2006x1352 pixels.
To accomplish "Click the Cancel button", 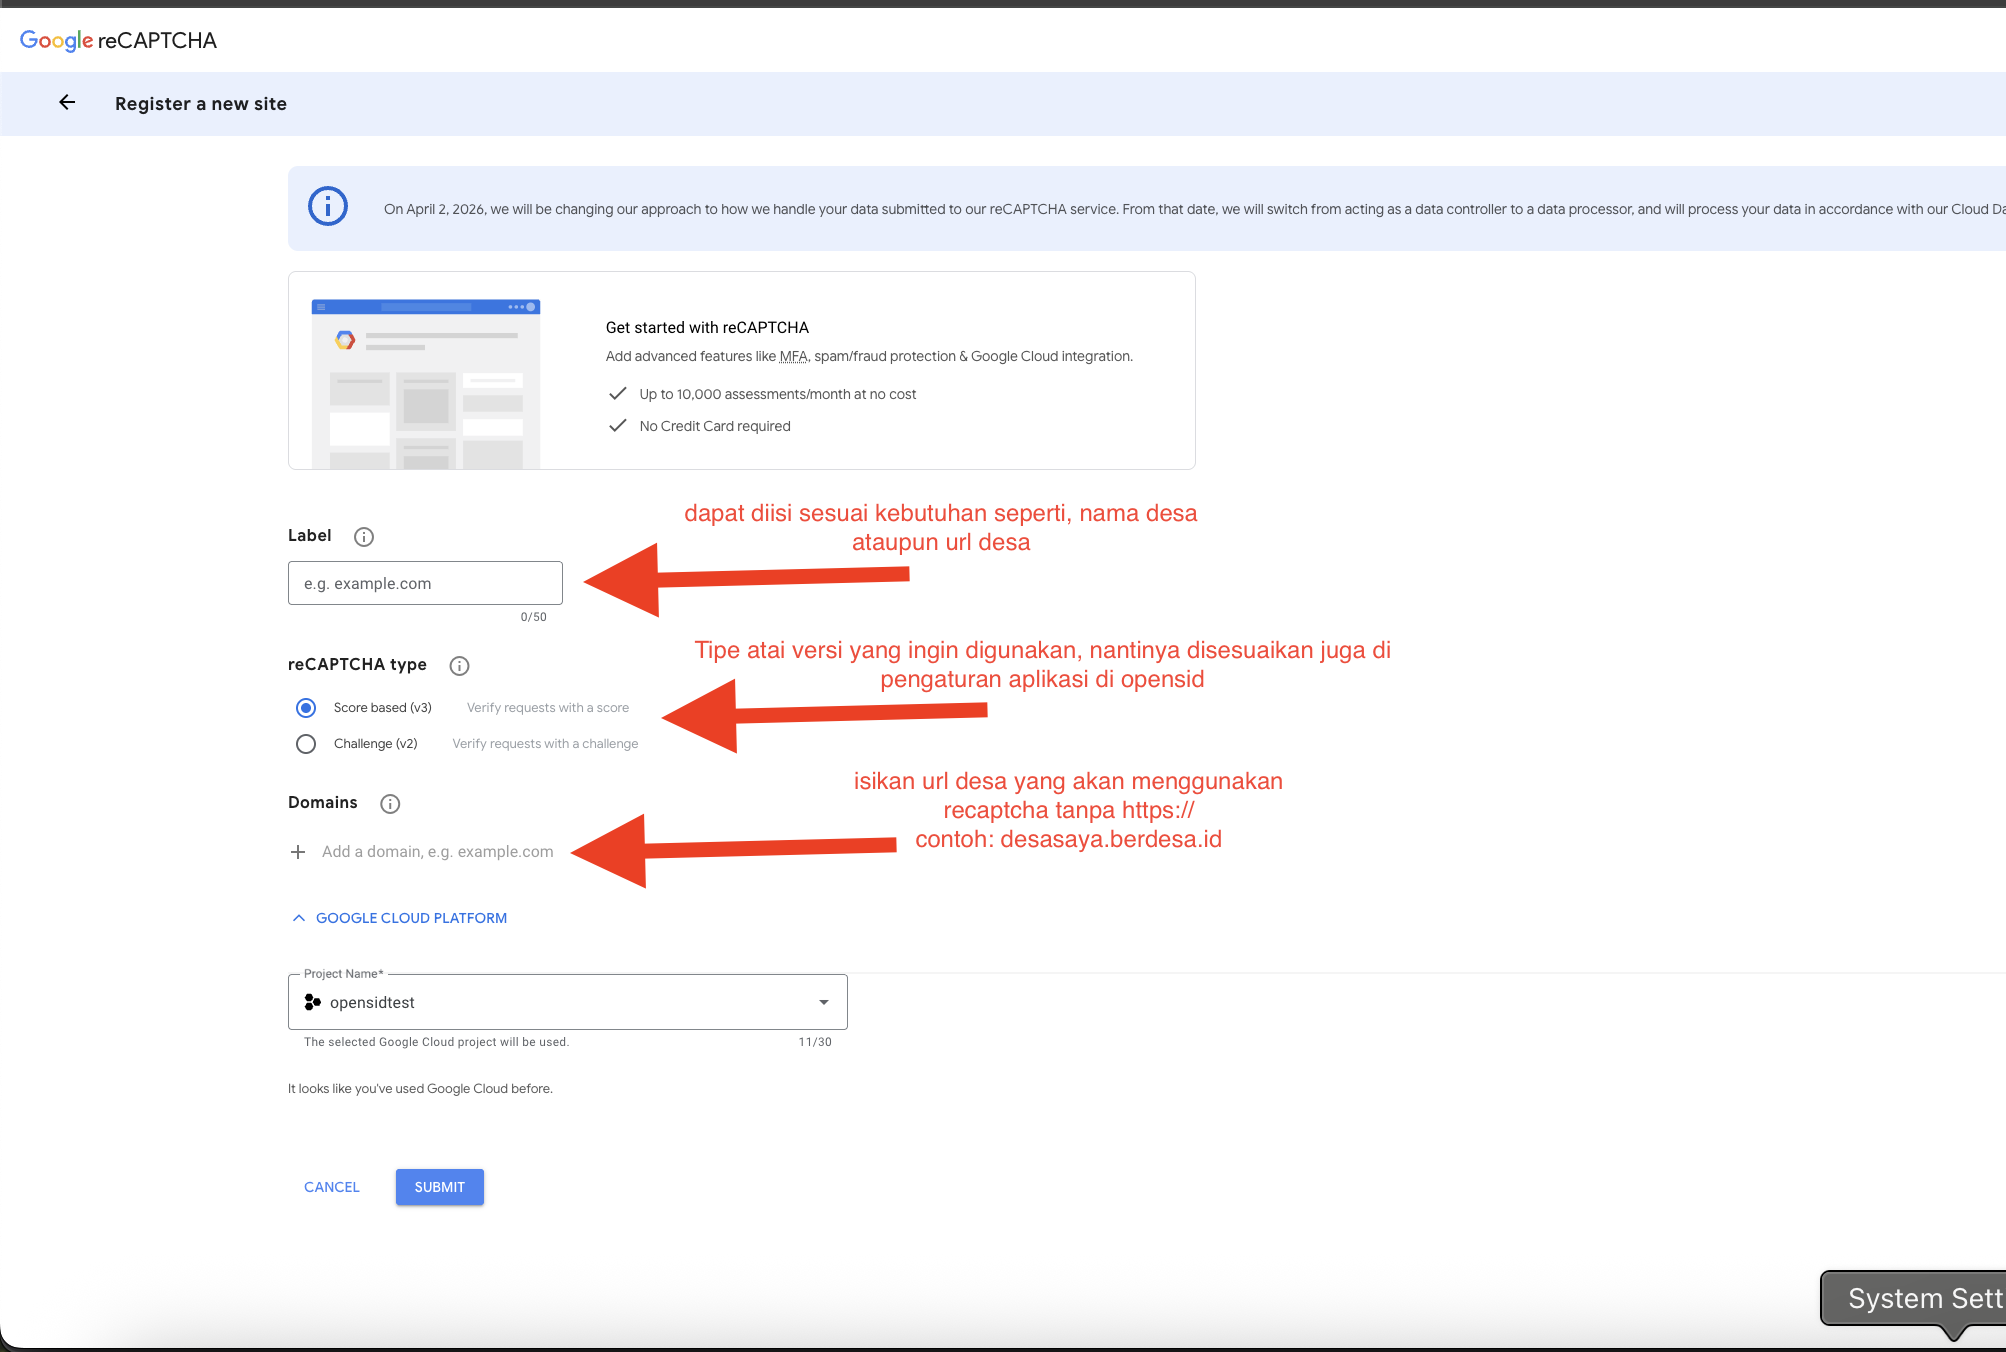I will [x=332, y=1187].
